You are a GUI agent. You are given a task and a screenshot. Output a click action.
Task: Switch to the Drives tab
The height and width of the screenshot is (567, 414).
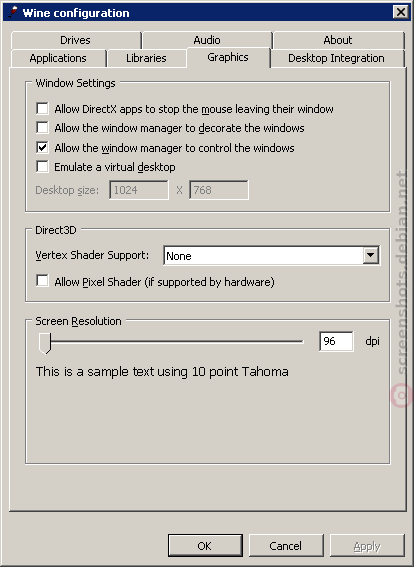pos(76,40)
